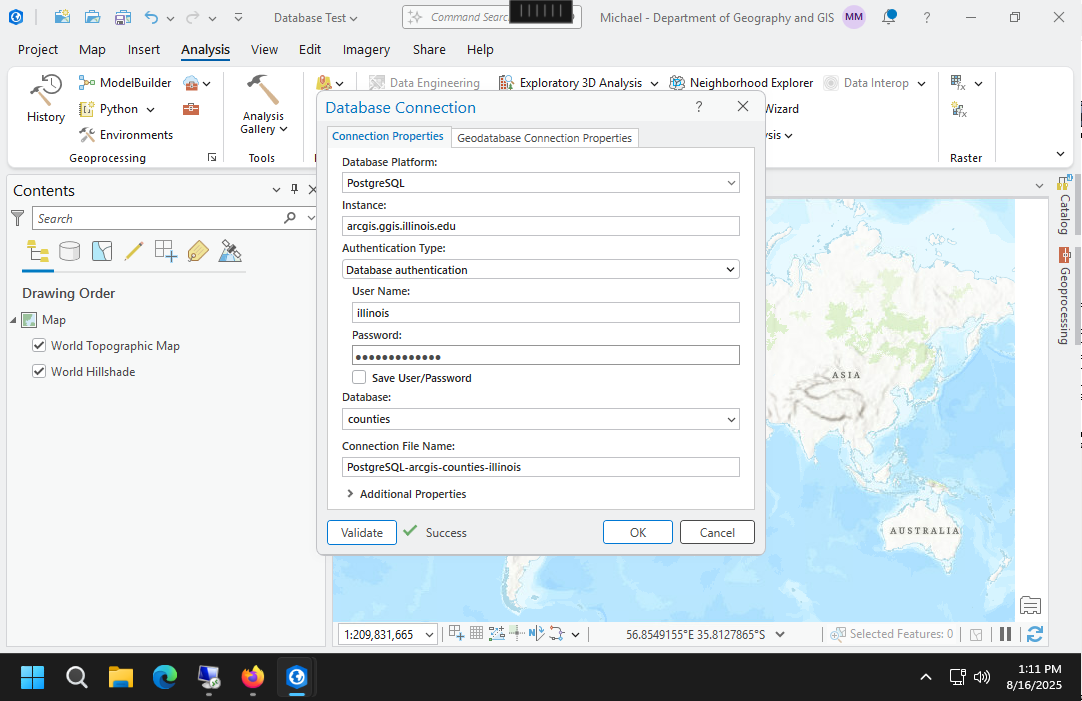
Task: Open the Imagery ribbon tab
Action: [366, 49]
